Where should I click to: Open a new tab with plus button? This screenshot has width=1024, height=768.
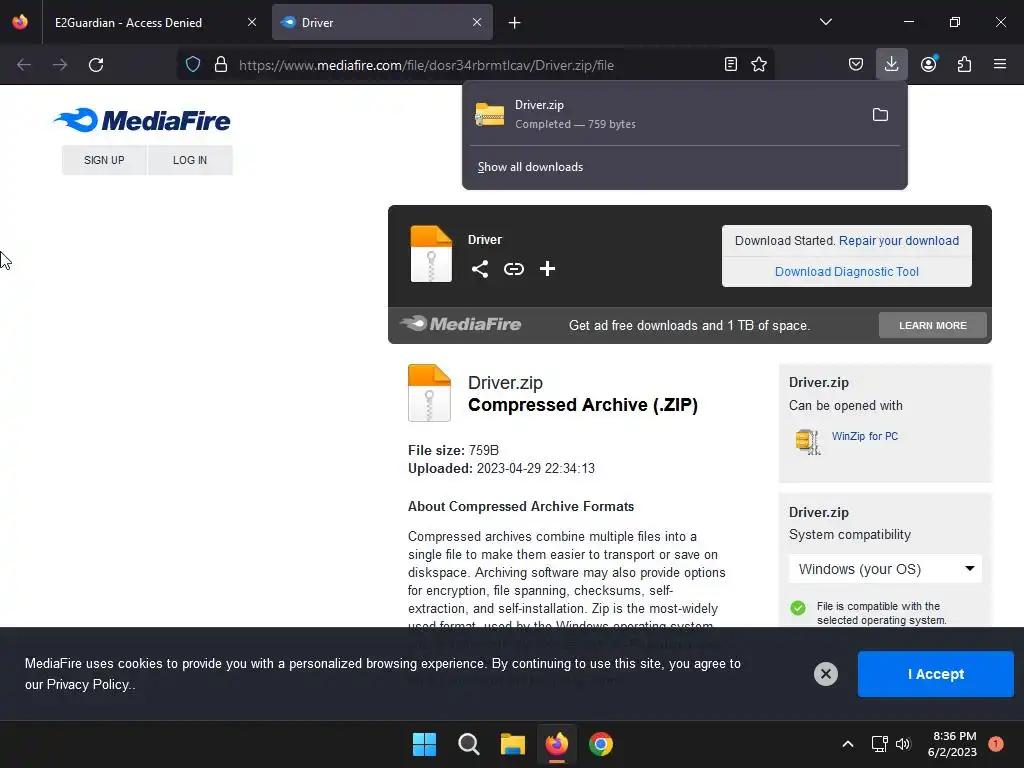pyautogui.click(x=515, y=23)
